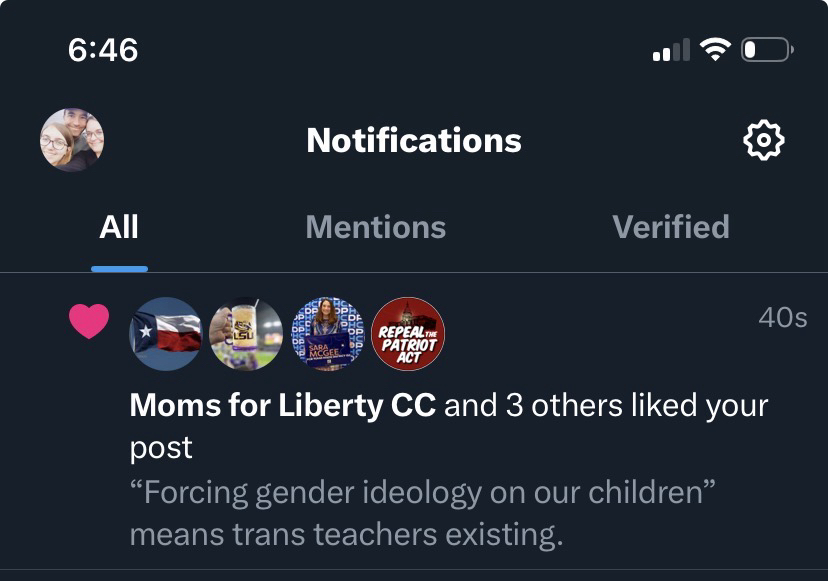Open the "and 3 others liked" text
The height and width of the screenshot is (581, 828).
click(x=605, y=406)
